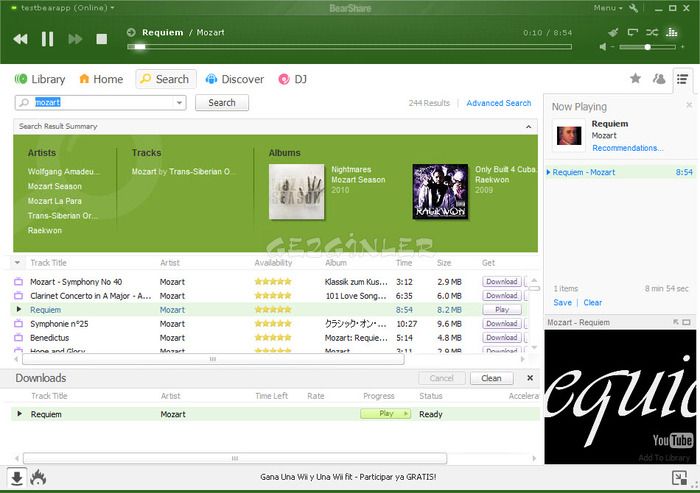700x493 pixels.
Task: Open the Menu dropdown
Action: pos(608,8)
